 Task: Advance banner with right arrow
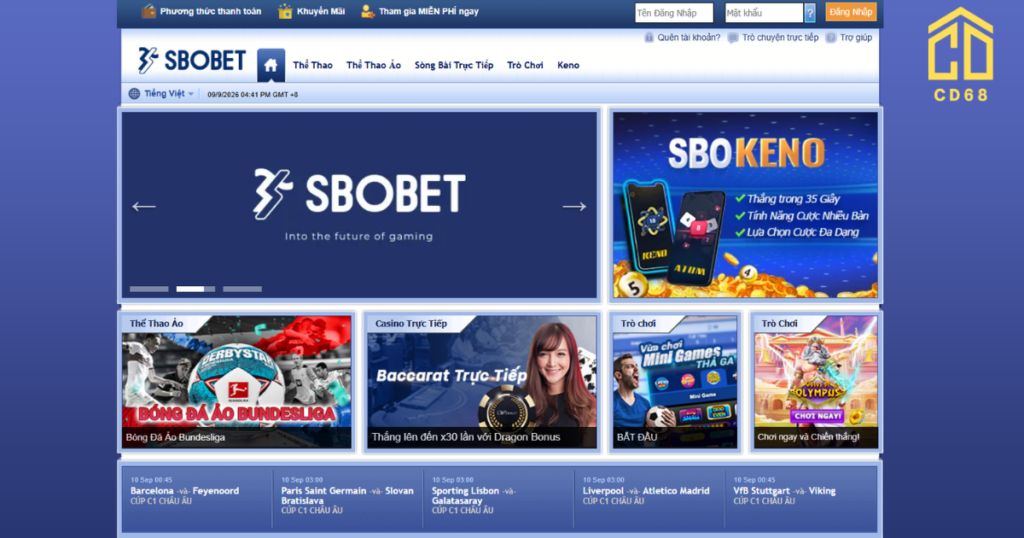point(575,206)
